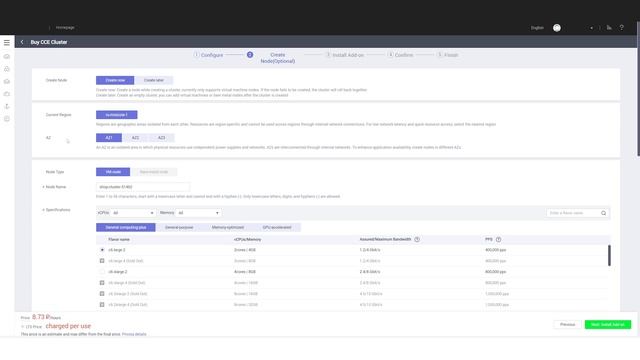Click the feed icon left of the help icon
This screenshot has height=360, width=640.
tap(609, 27)
